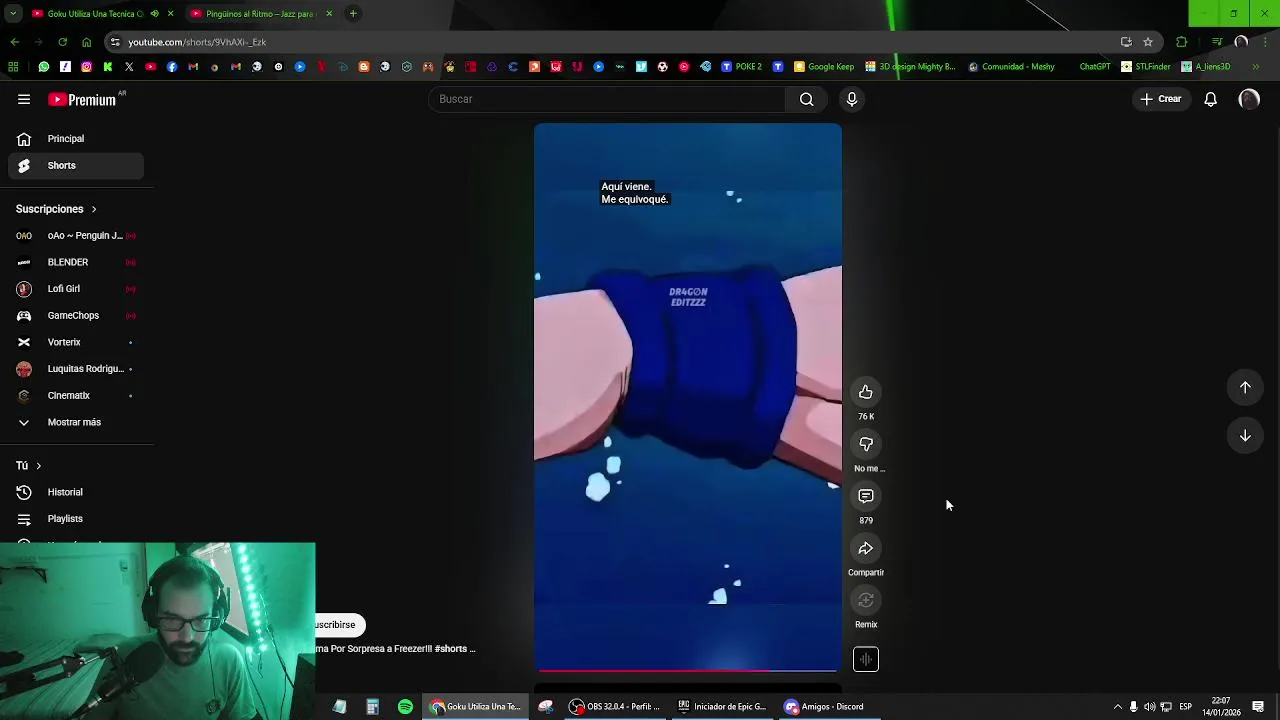The height and width of the screenshot is (720, 1280).
Task: Open the ChatGPT bookmark
Action: click(x=1094, y=67)
